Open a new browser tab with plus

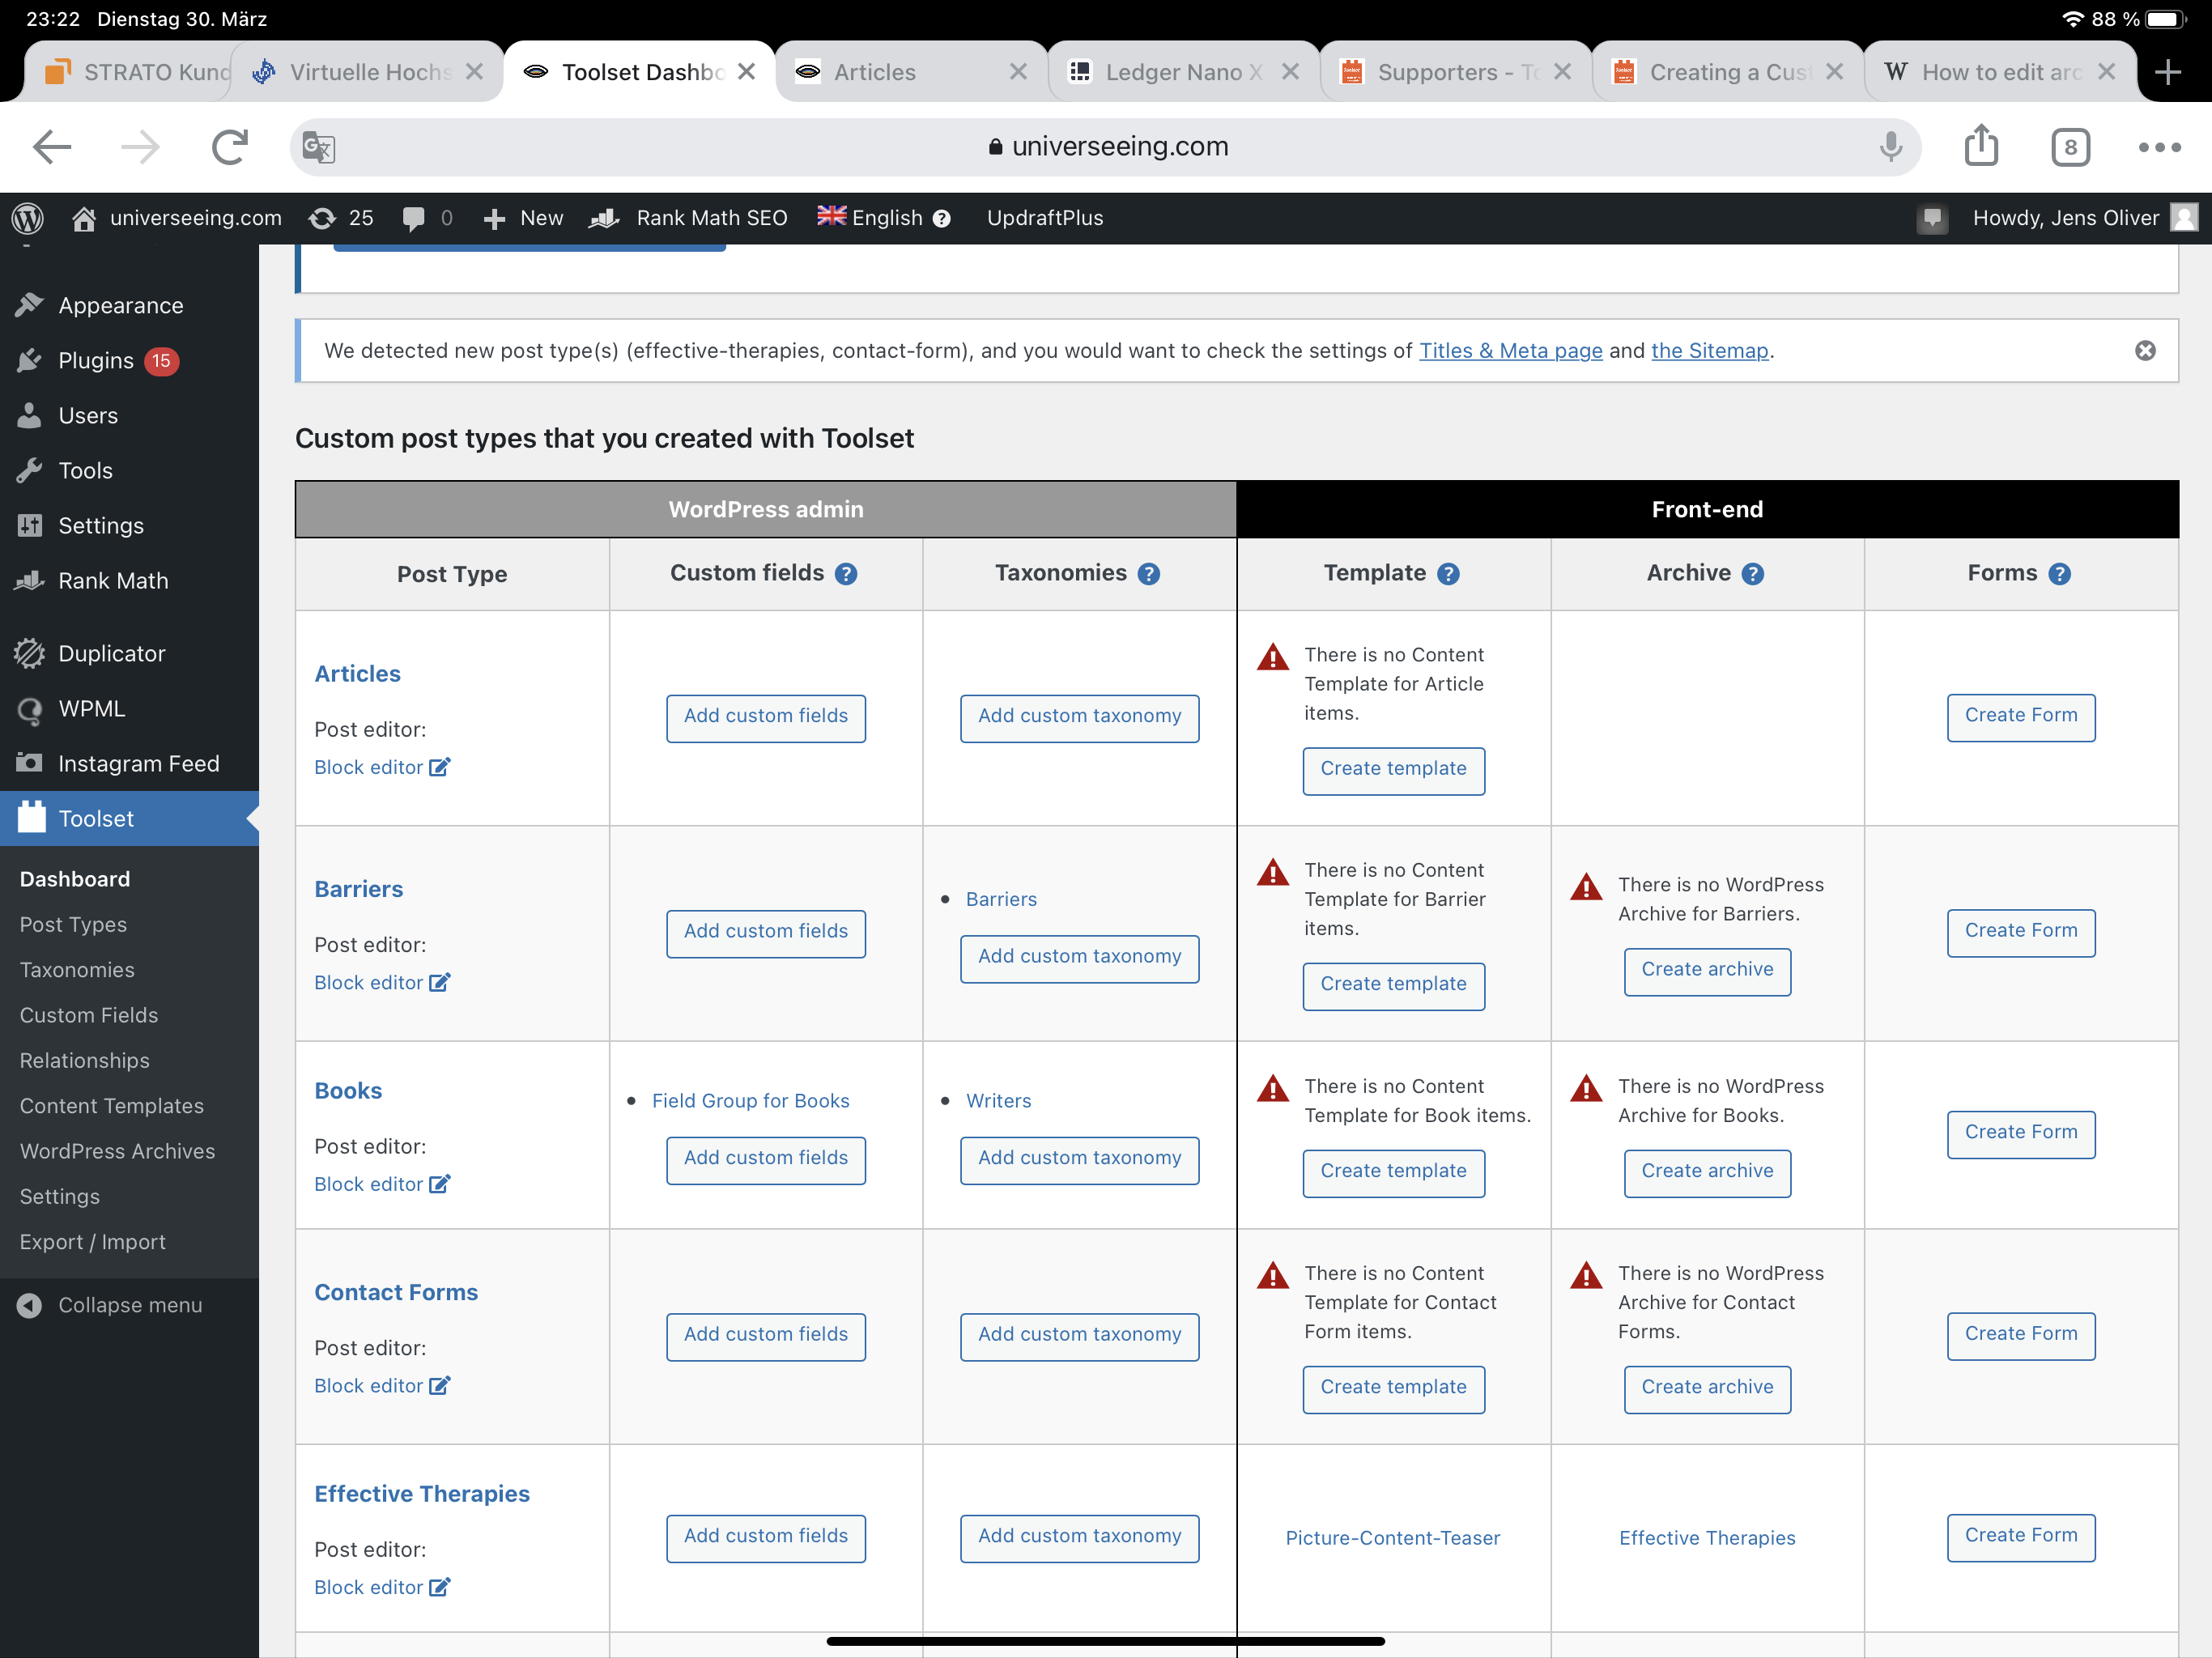coord(2167,72)
